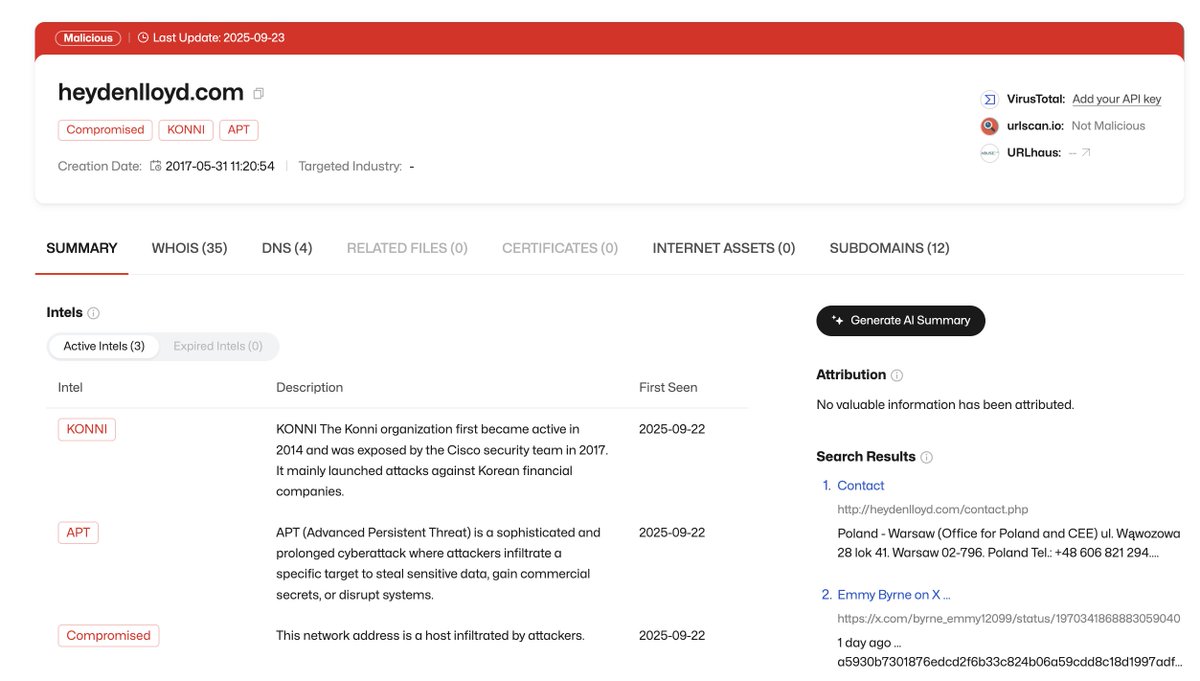1200x681 pixels.
Task: Open the DNS (4) tab
Action: click(x=287, y=248)
